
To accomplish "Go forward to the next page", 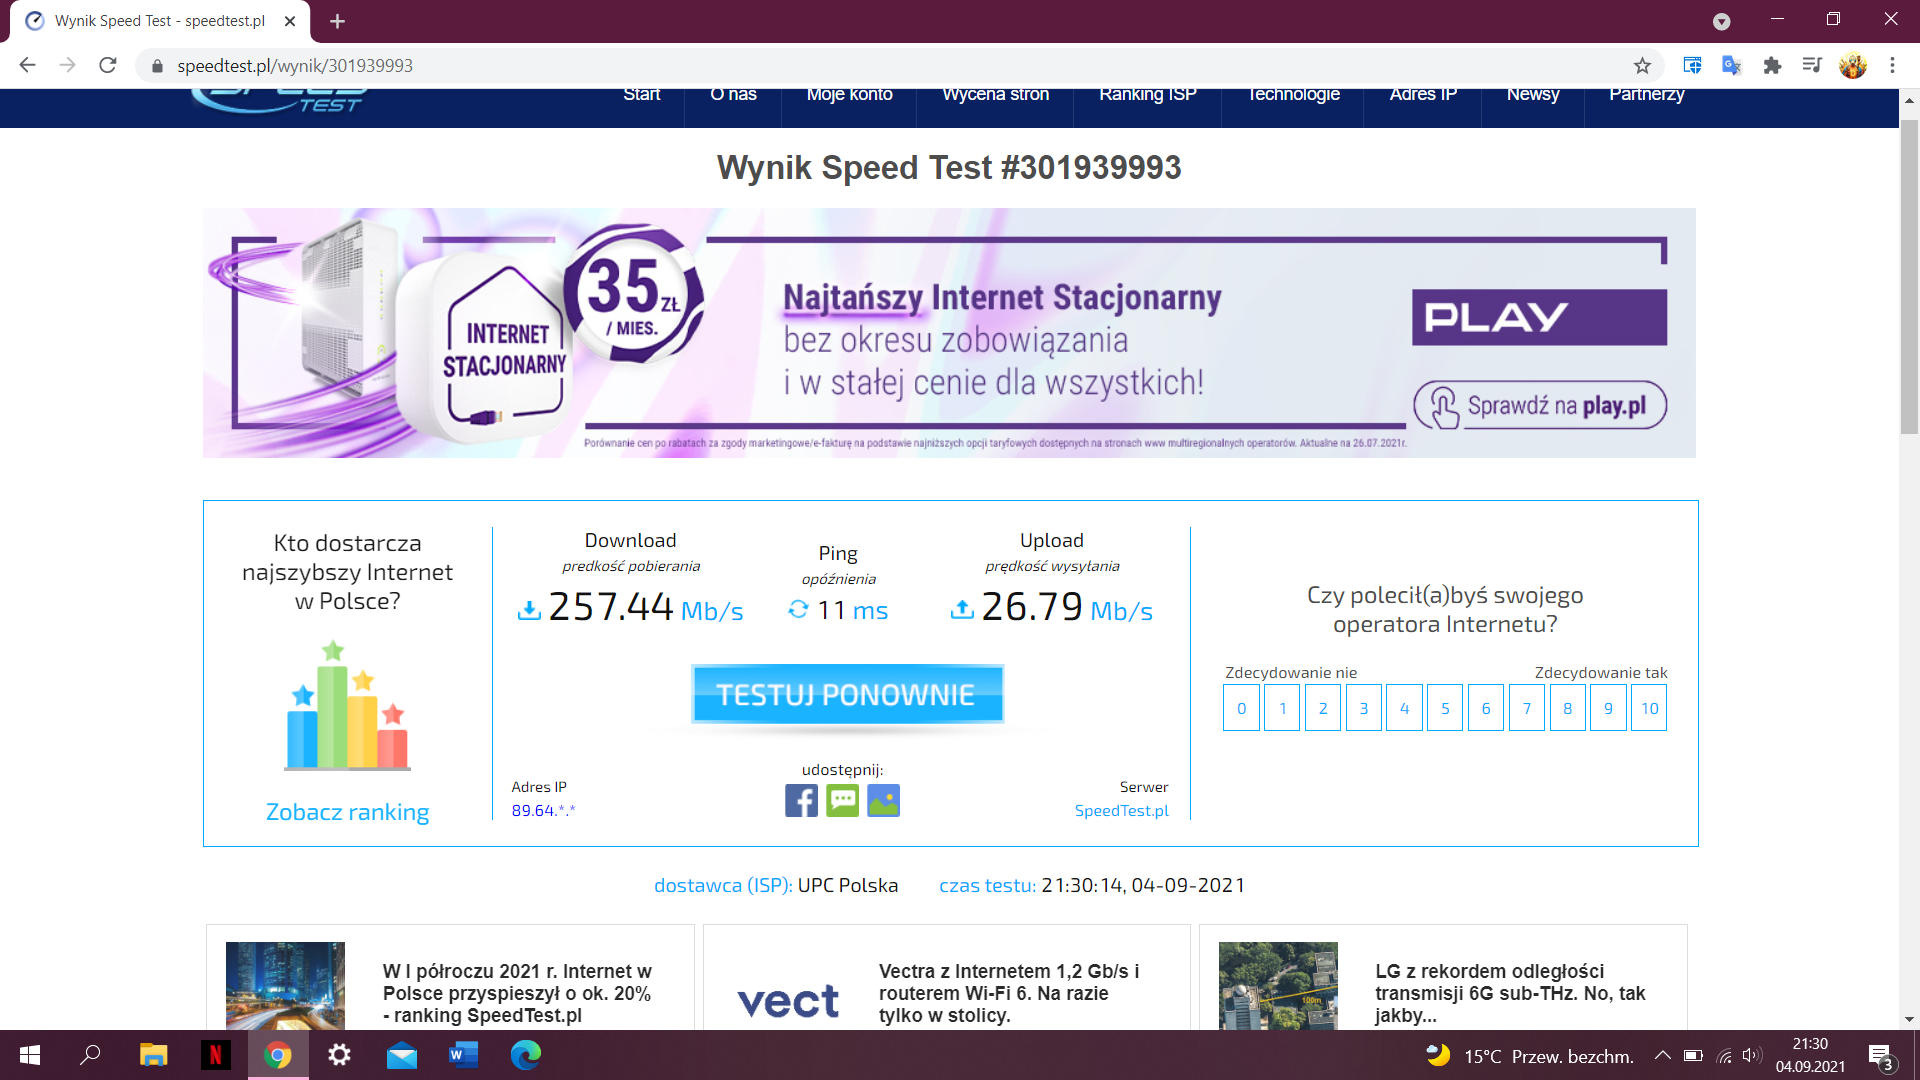I will click(x=68, y=66).
